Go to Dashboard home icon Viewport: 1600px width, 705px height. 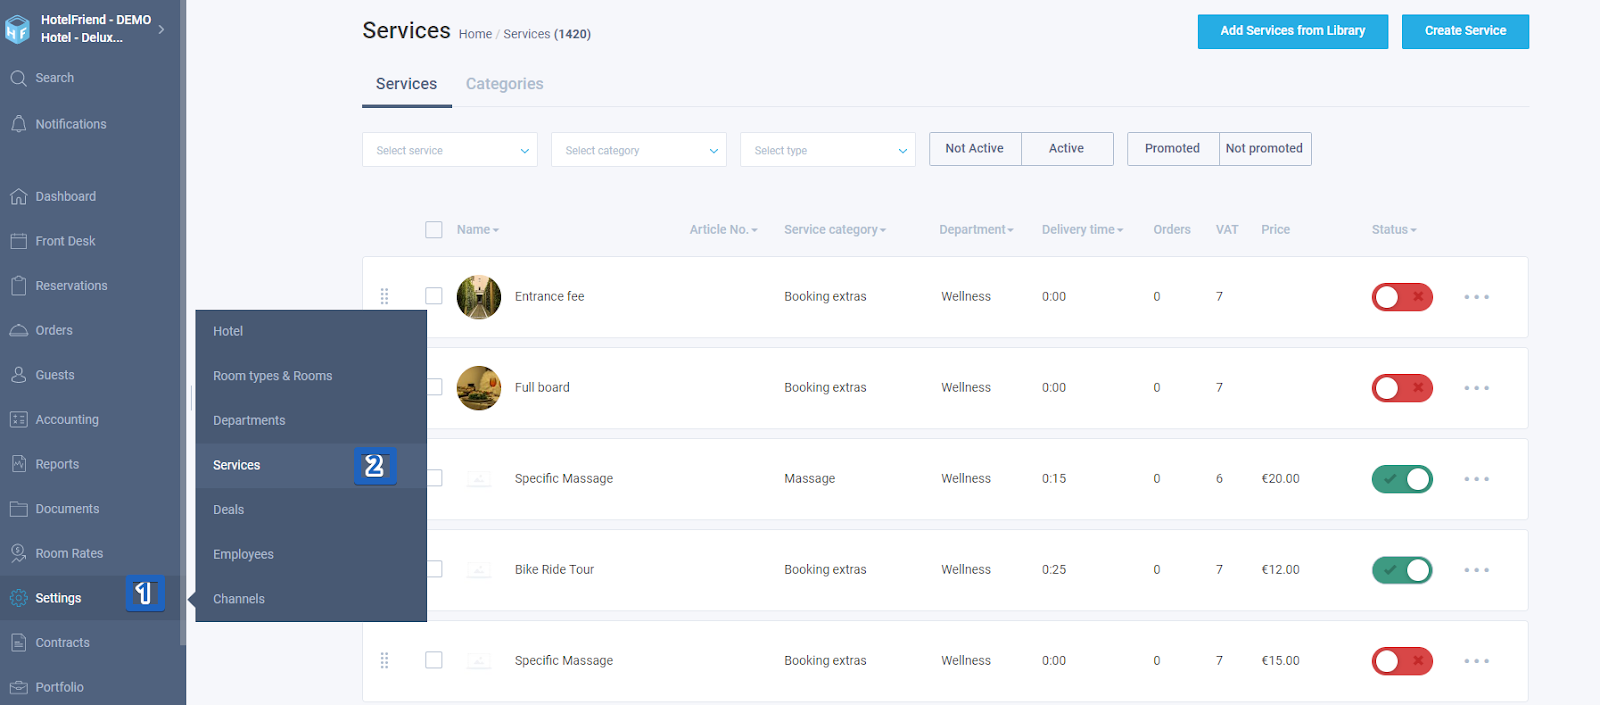18,197
